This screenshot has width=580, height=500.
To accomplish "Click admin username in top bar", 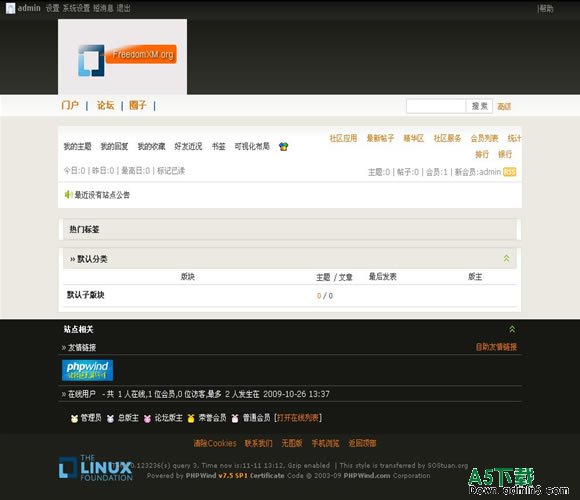I will pos(29,8).
